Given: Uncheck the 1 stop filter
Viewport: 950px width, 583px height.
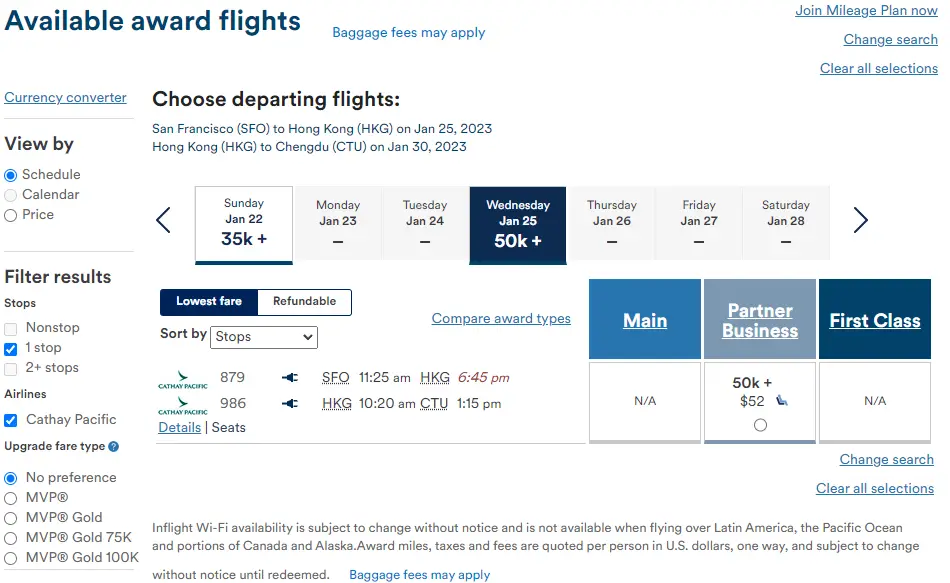Looking at the screenshot, I should 11,348.
